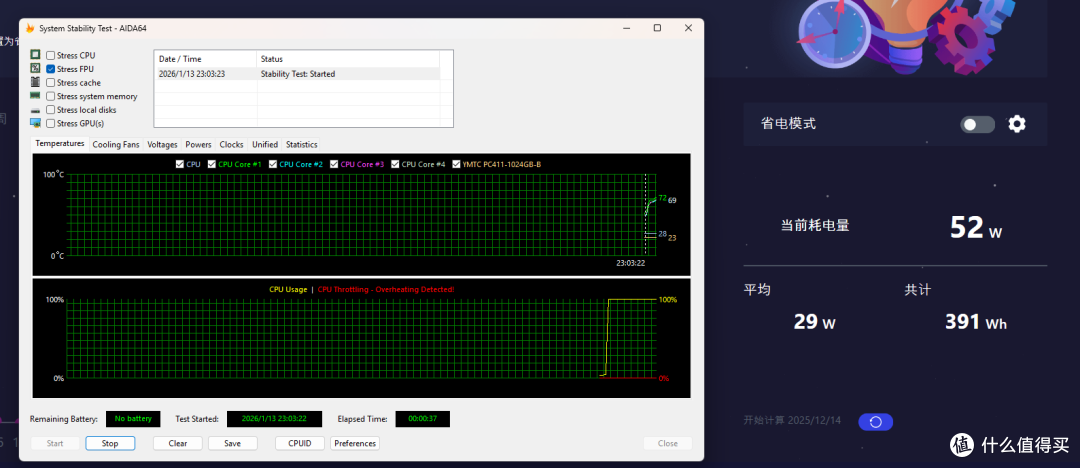Enable the Stress CPU checkbox
The width and height of the screenshot is (1080, 468).
coord(50,55)
